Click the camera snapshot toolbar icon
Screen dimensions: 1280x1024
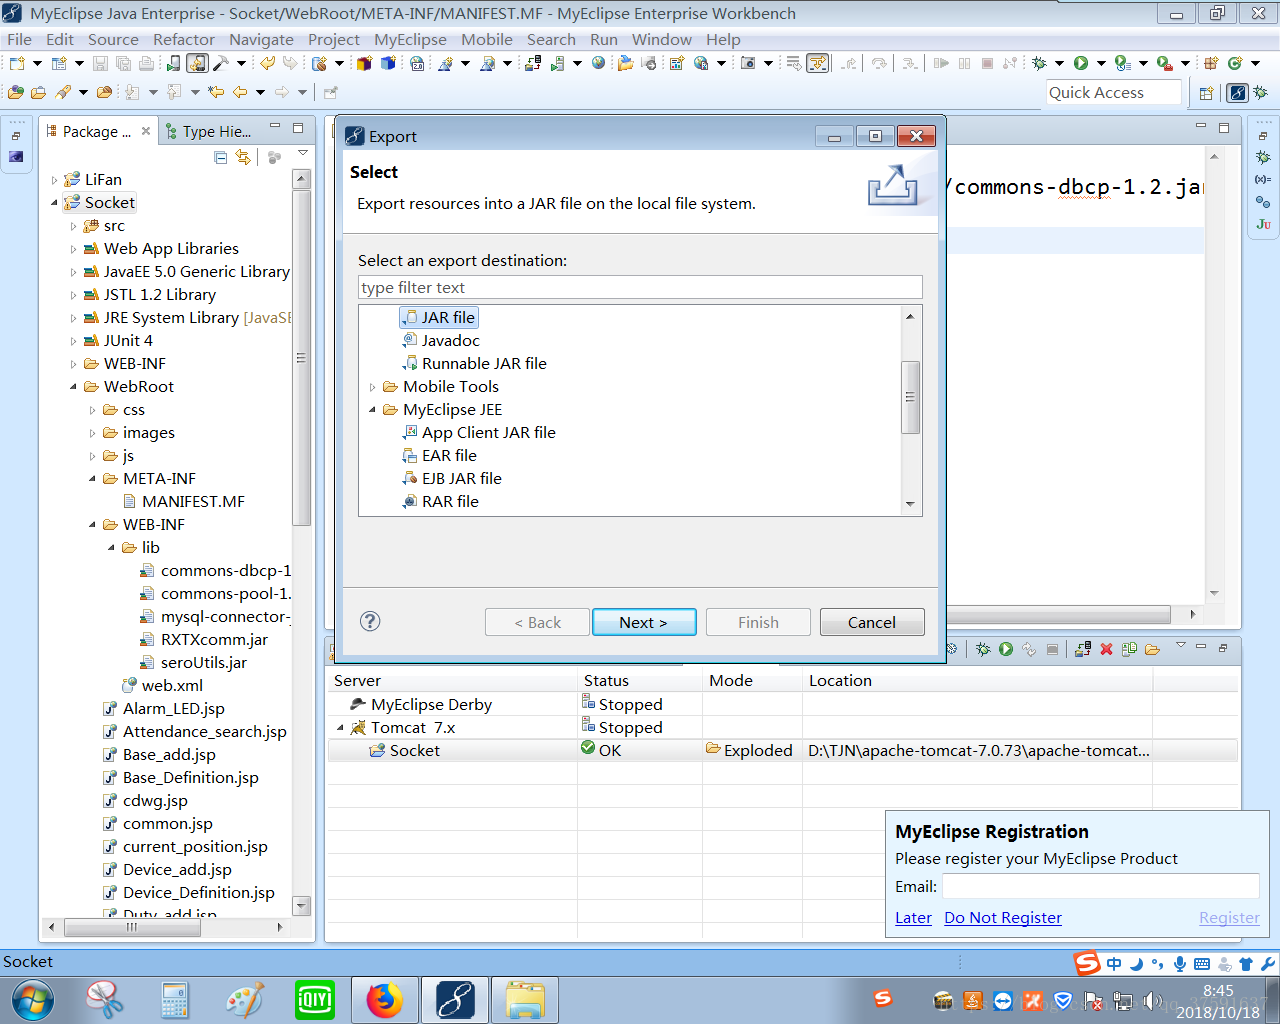click(x=748, y=63)
